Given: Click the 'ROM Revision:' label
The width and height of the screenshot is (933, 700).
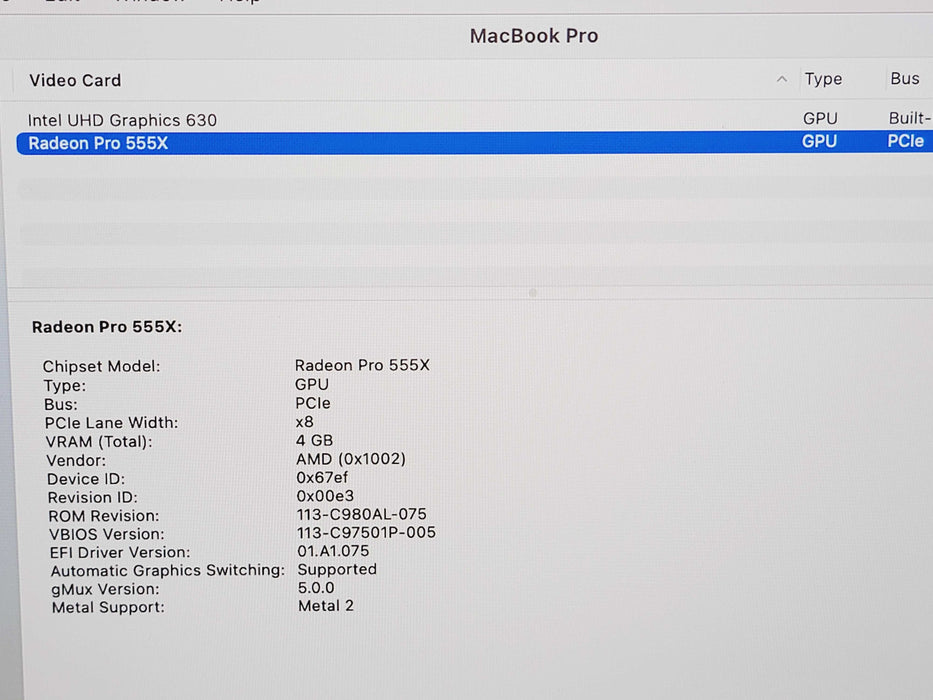Looking at the screenshot, I should click(x=104, y=515).
